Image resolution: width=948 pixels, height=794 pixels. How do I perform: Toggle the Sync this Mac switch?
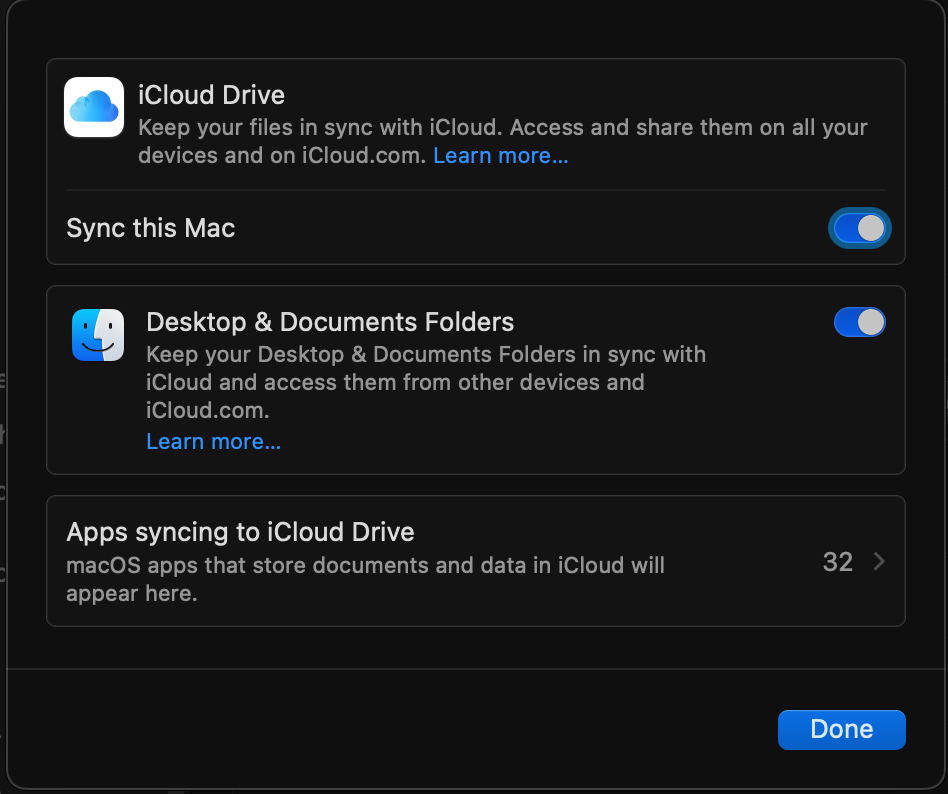[859, 229]
